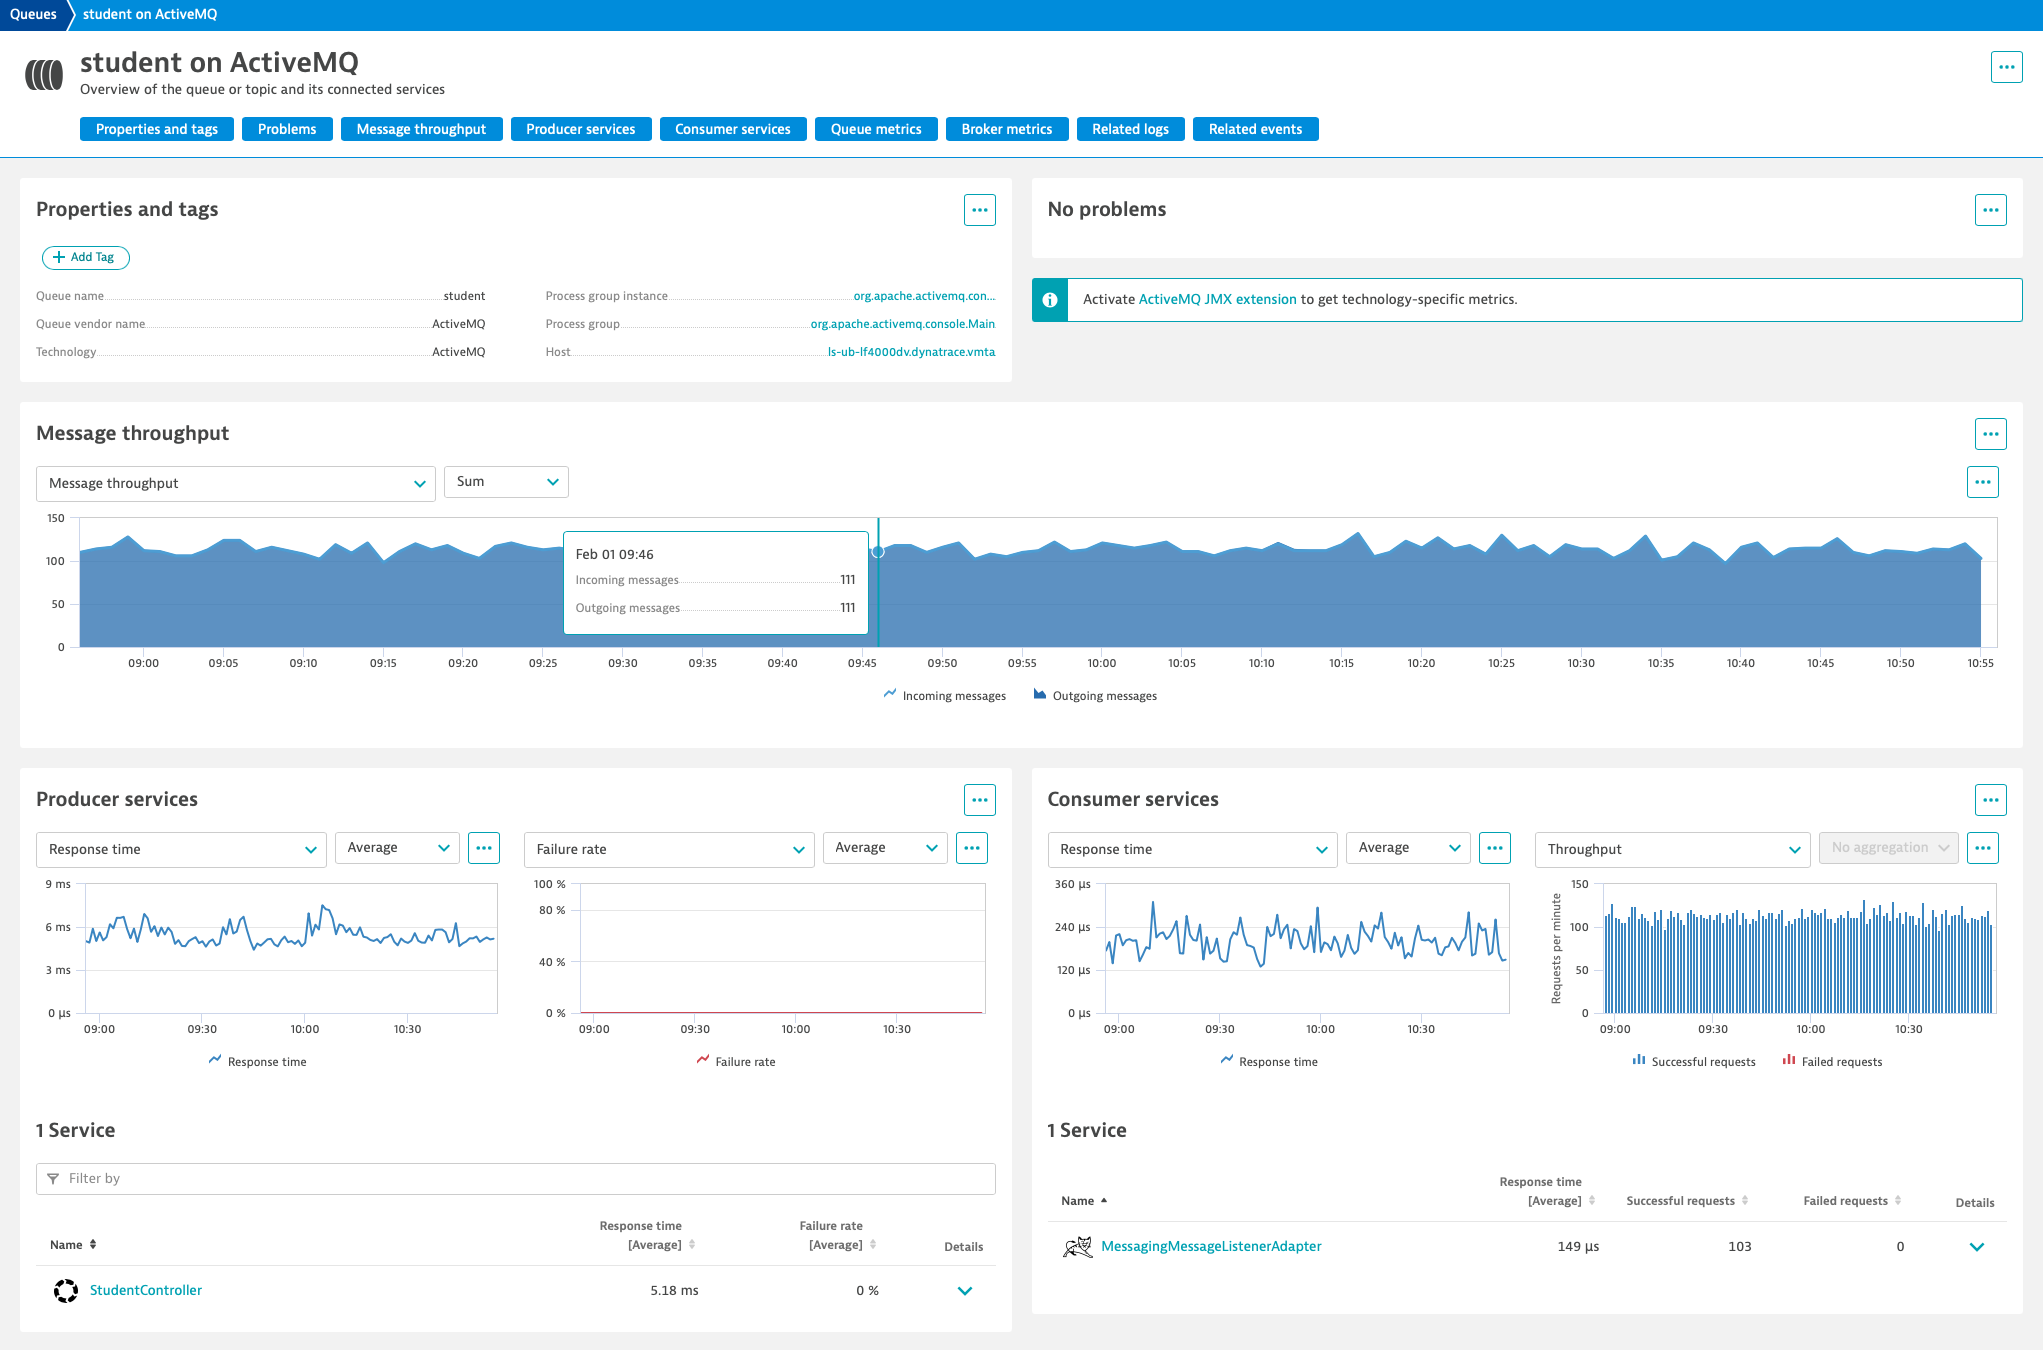2043x1350 pixels.
Task: Open Properties and tags panel options menu
Action: (979, 210)
